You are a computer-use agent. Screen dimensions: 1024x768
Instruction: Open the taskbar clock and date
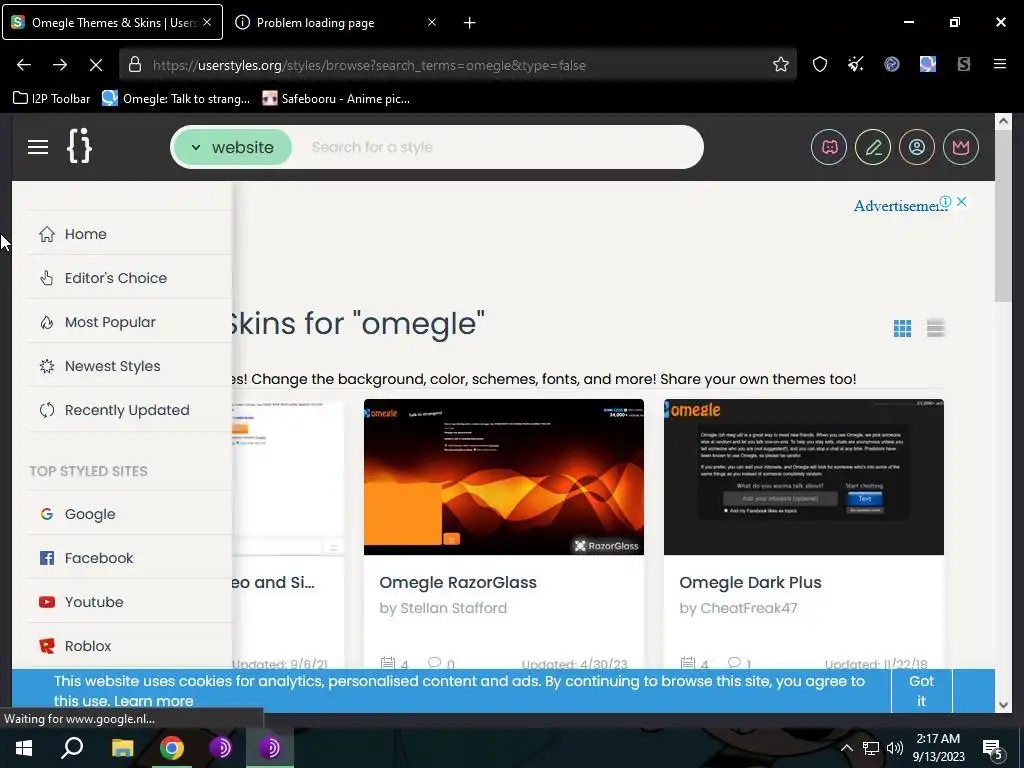[x=938, y=748]
